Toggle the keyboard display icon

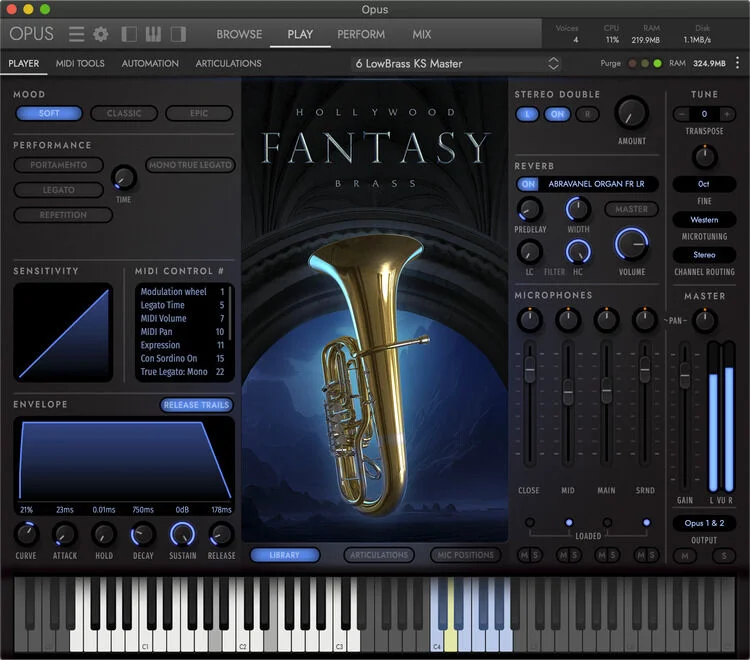(153, 34)
